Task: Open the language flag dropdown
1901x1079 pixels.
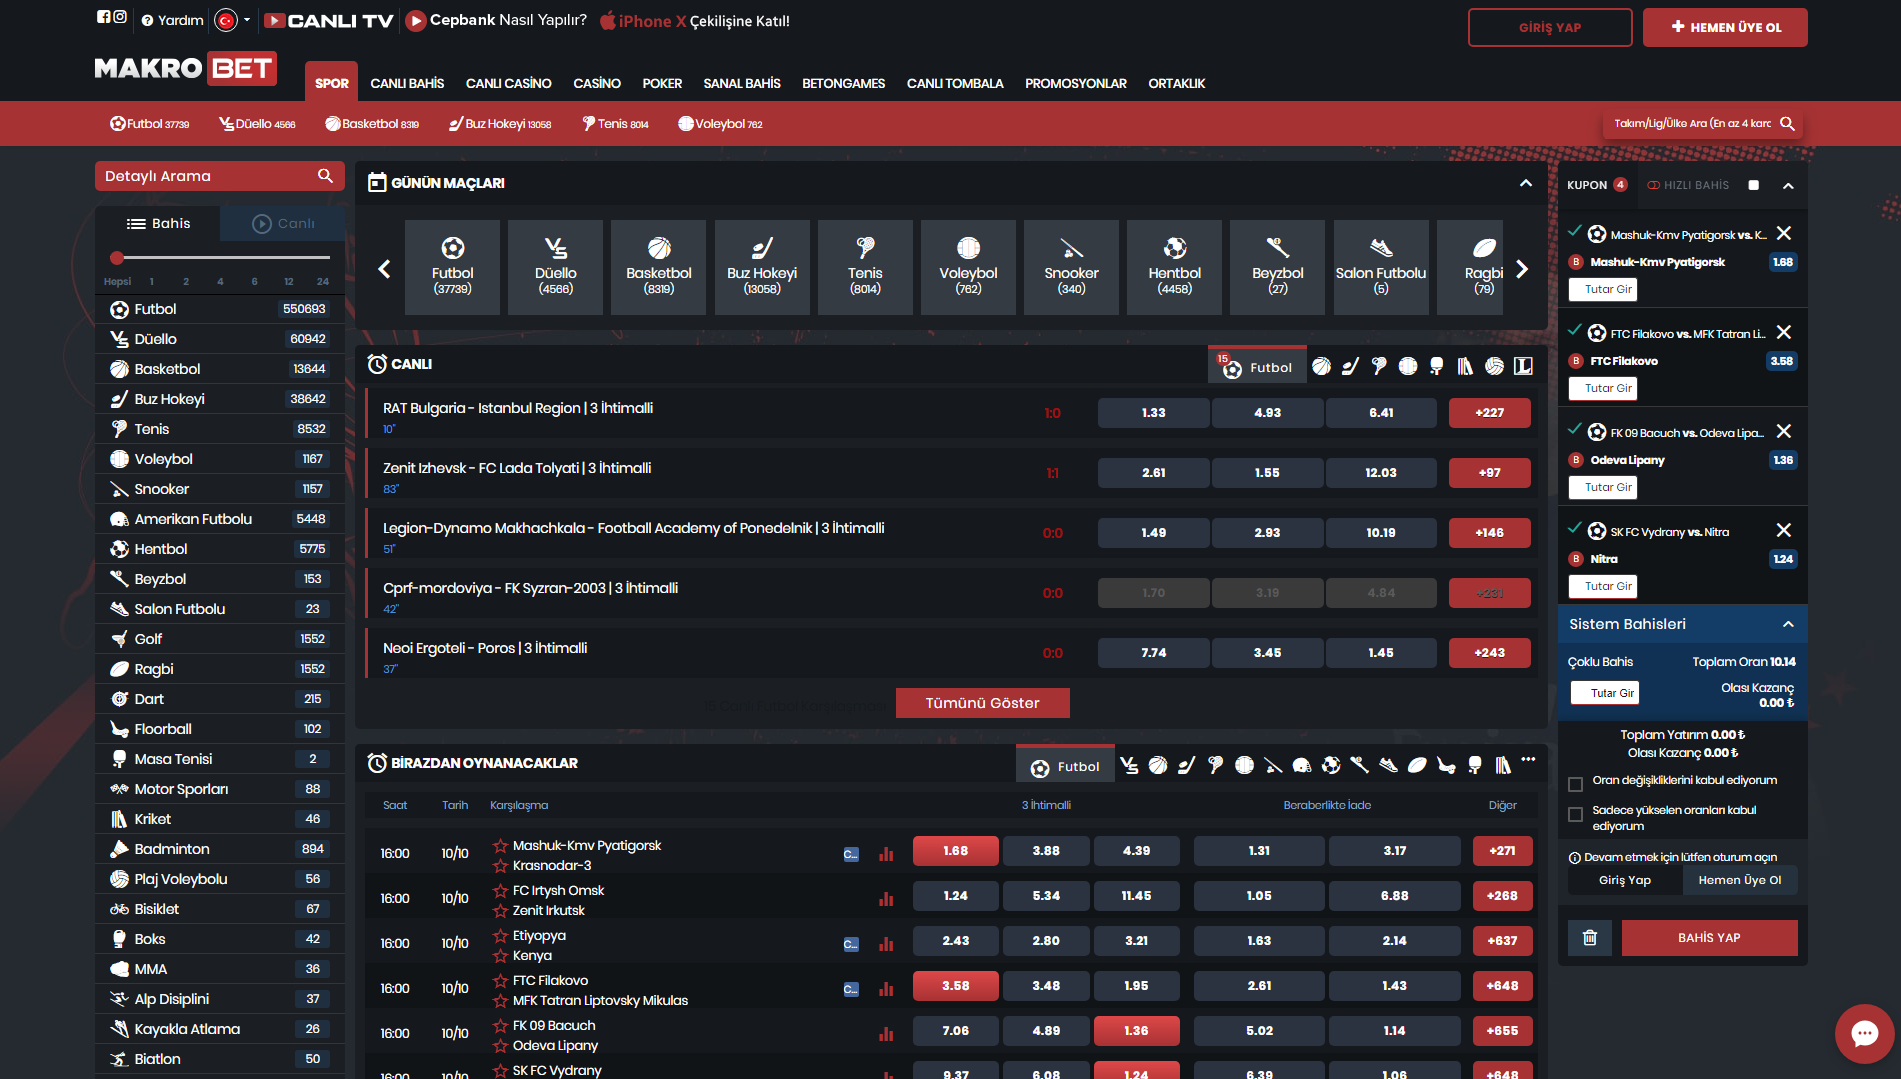Action: tap(233, 20)
